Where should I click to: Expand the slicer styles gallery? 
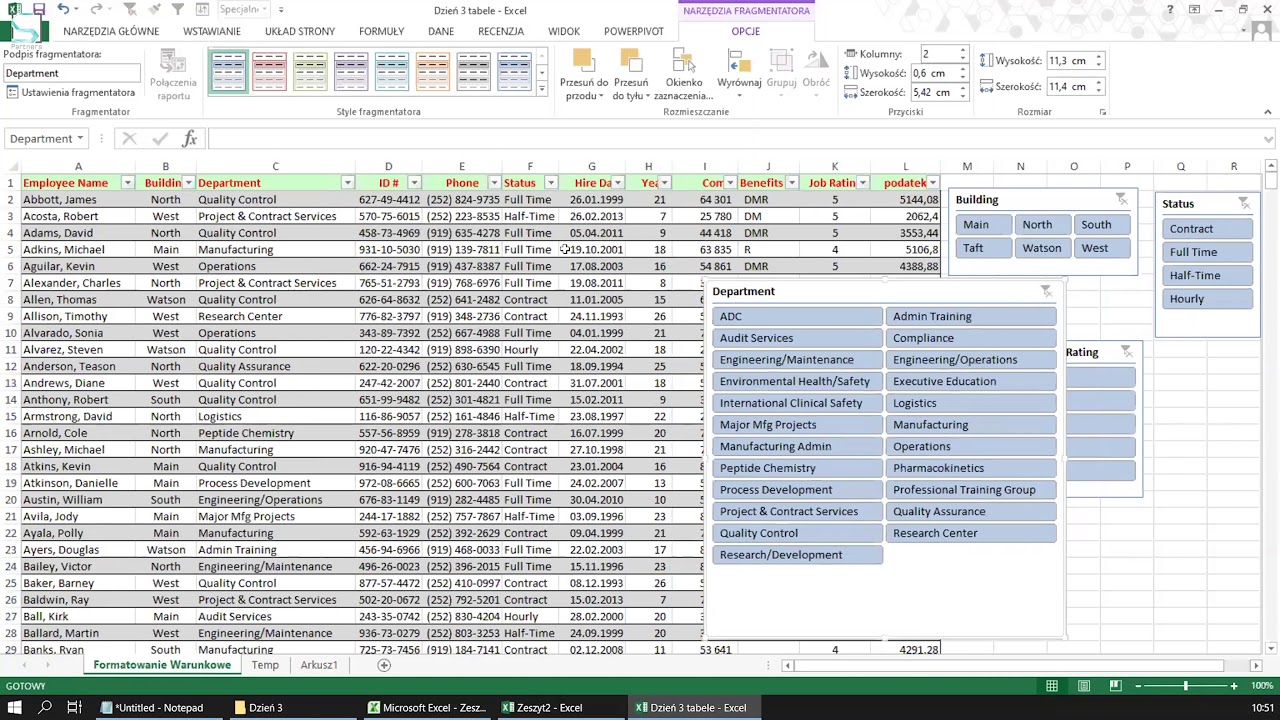tap(542, 90)
